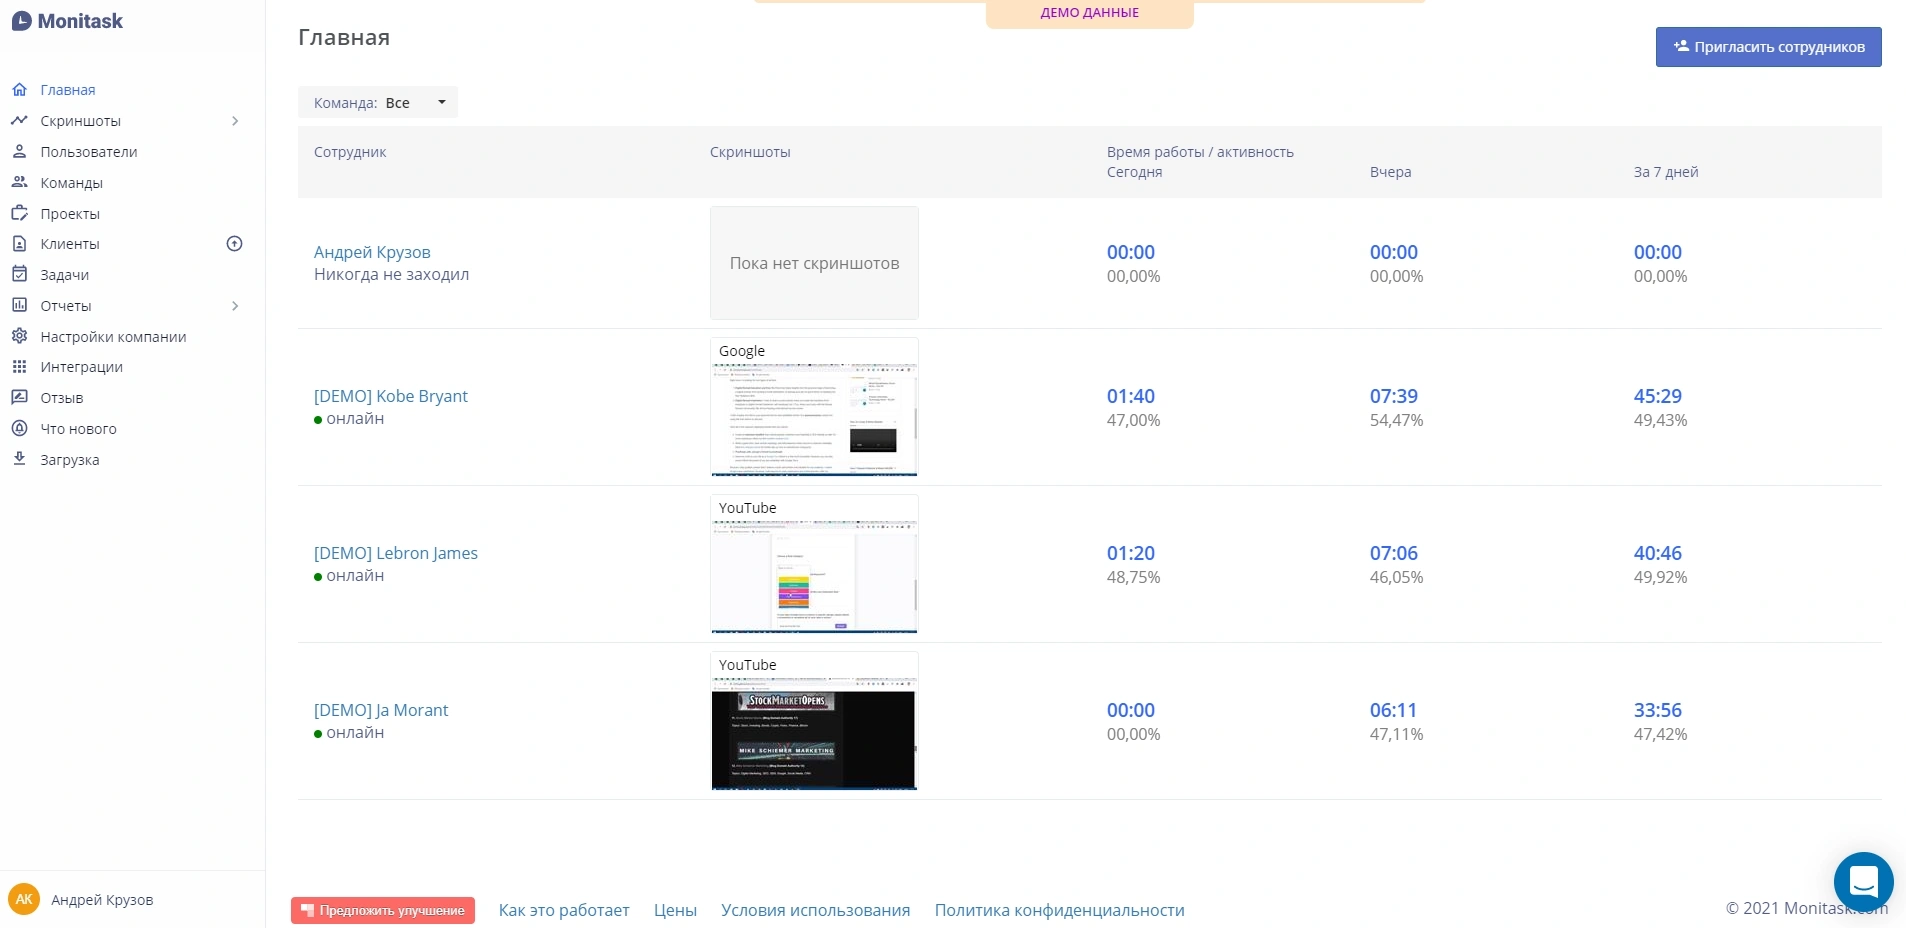
Task: Expand the Скриншоты submenu chevron
Action: tap(235, 121)
